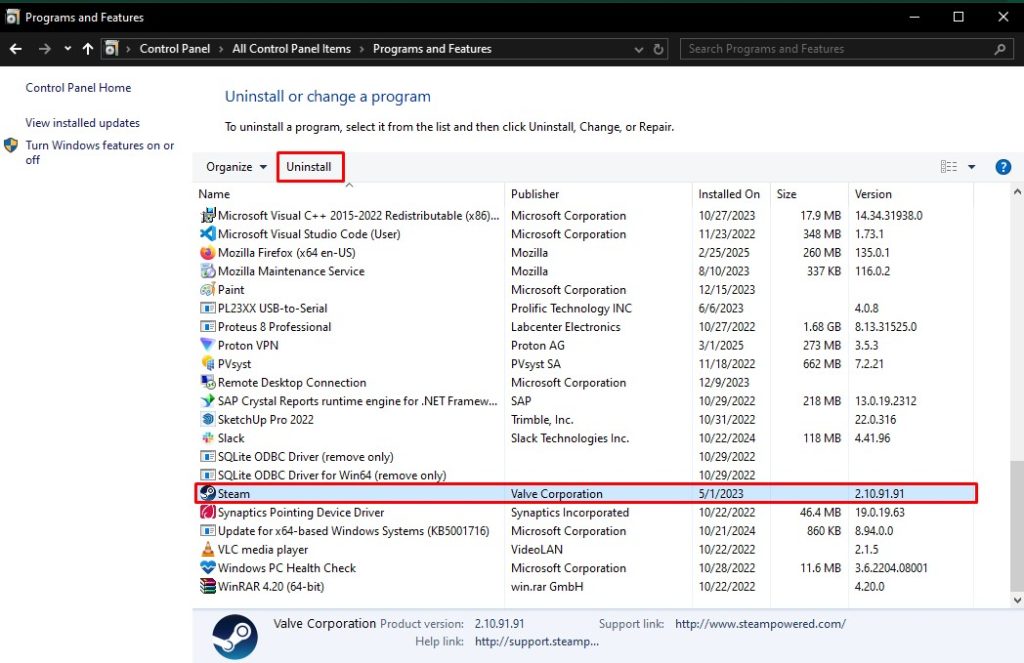The image size is (1024, 663).
Task: Click the SQLite ODBC Driver for Win64 icon
Action: point(208,475)
